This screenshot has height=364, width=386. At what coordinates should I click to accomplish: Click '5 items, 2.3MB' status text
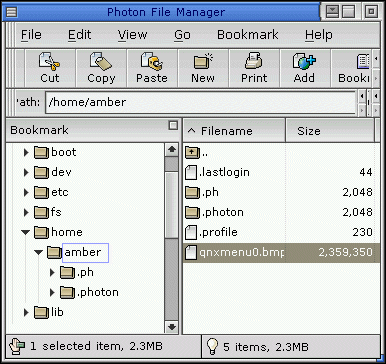(x=266, y=347)
